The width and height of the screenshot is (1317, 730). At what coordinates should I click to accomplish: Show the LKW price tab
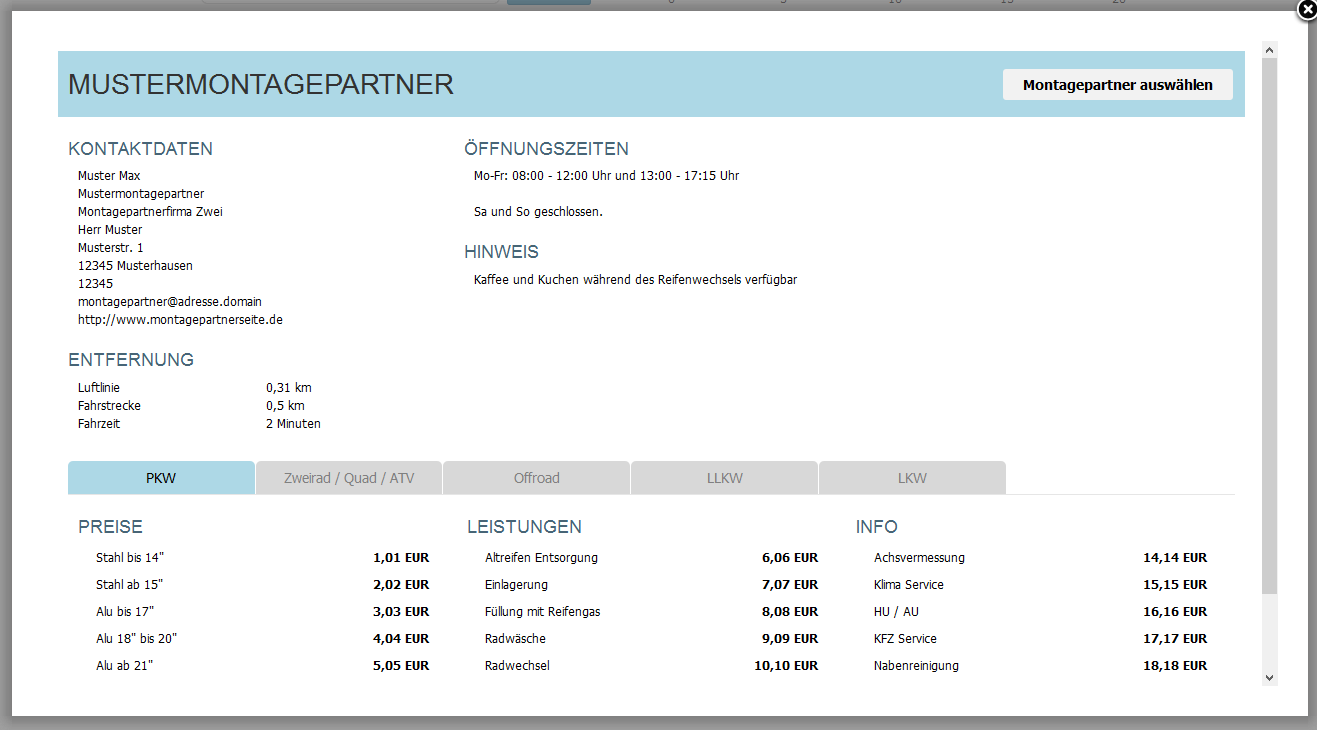[912, 478]
